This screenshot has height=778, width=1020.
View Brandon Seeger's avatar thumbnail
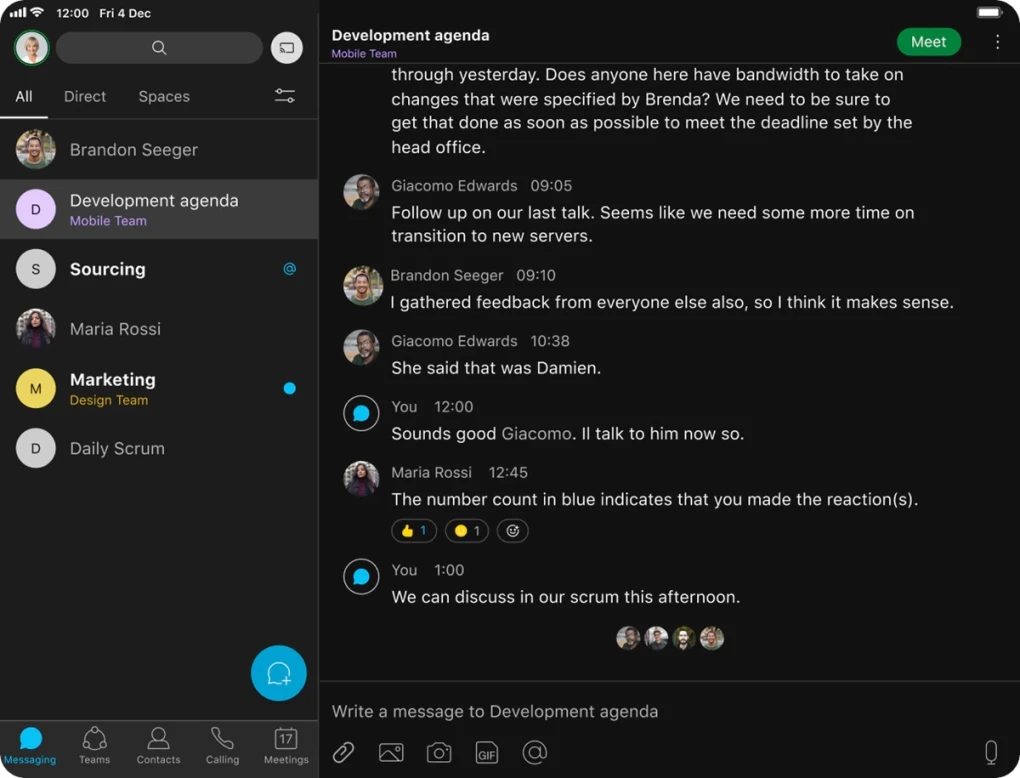coord(35,149)
